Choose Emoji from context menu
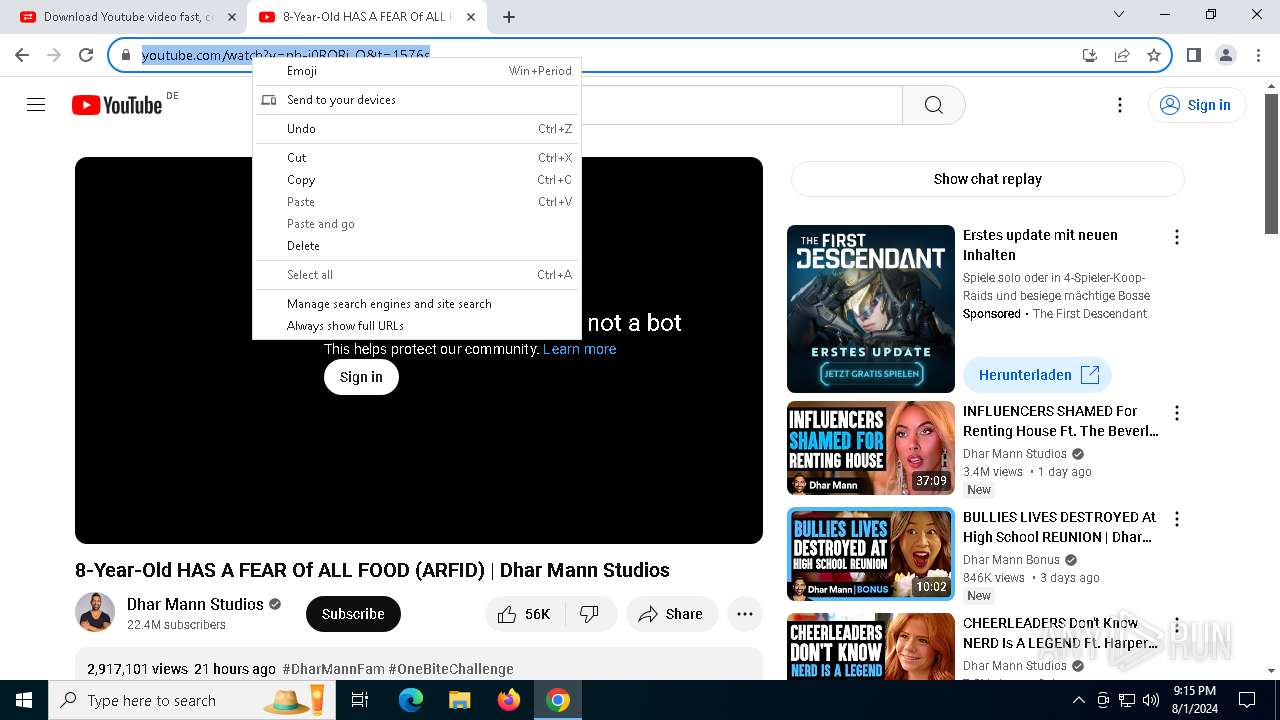 [417, 71]
